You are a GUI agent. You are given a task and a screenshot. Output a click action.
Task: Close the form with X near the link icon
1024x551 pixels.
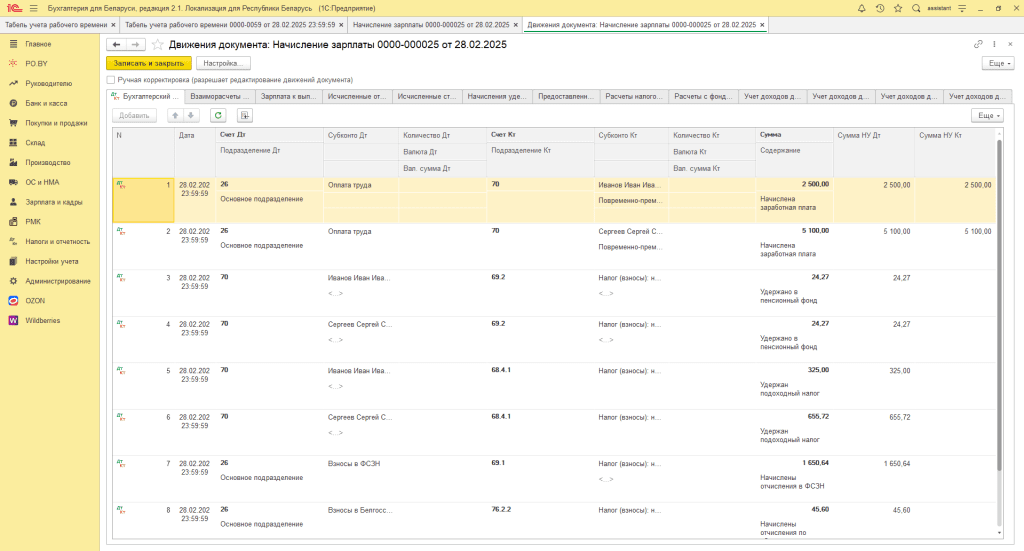click(1010, 44)
